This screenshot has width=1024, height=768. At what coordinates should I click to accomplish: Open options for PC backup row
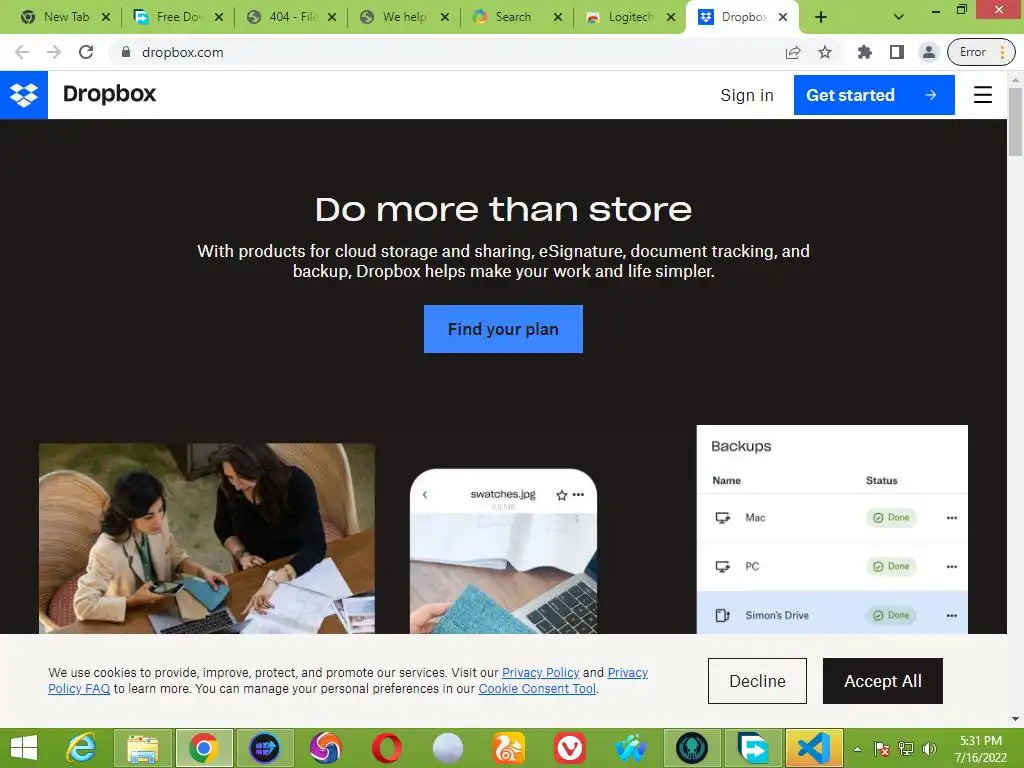pyautogui.click(x=952, y=566)
